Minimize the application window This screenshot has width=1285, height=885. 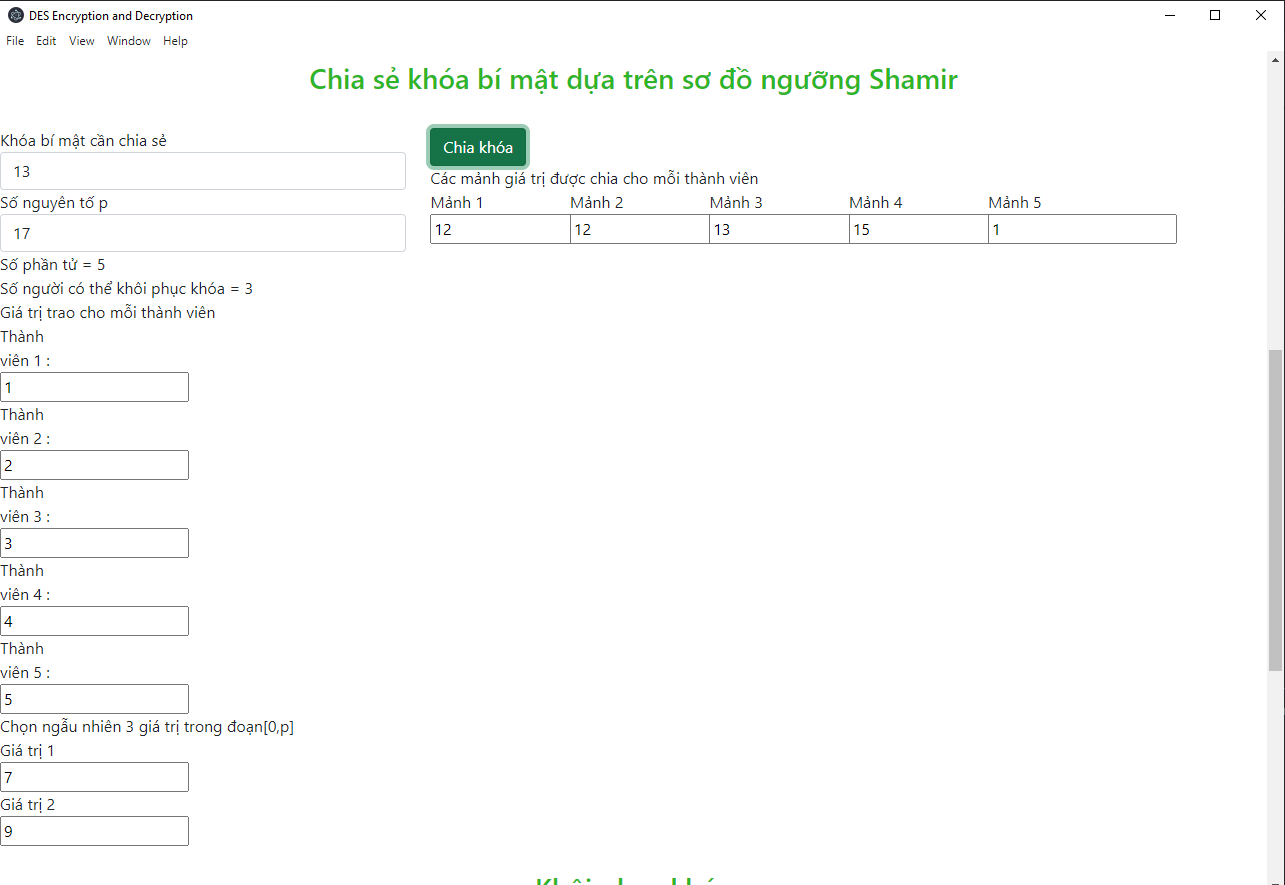1169,15
